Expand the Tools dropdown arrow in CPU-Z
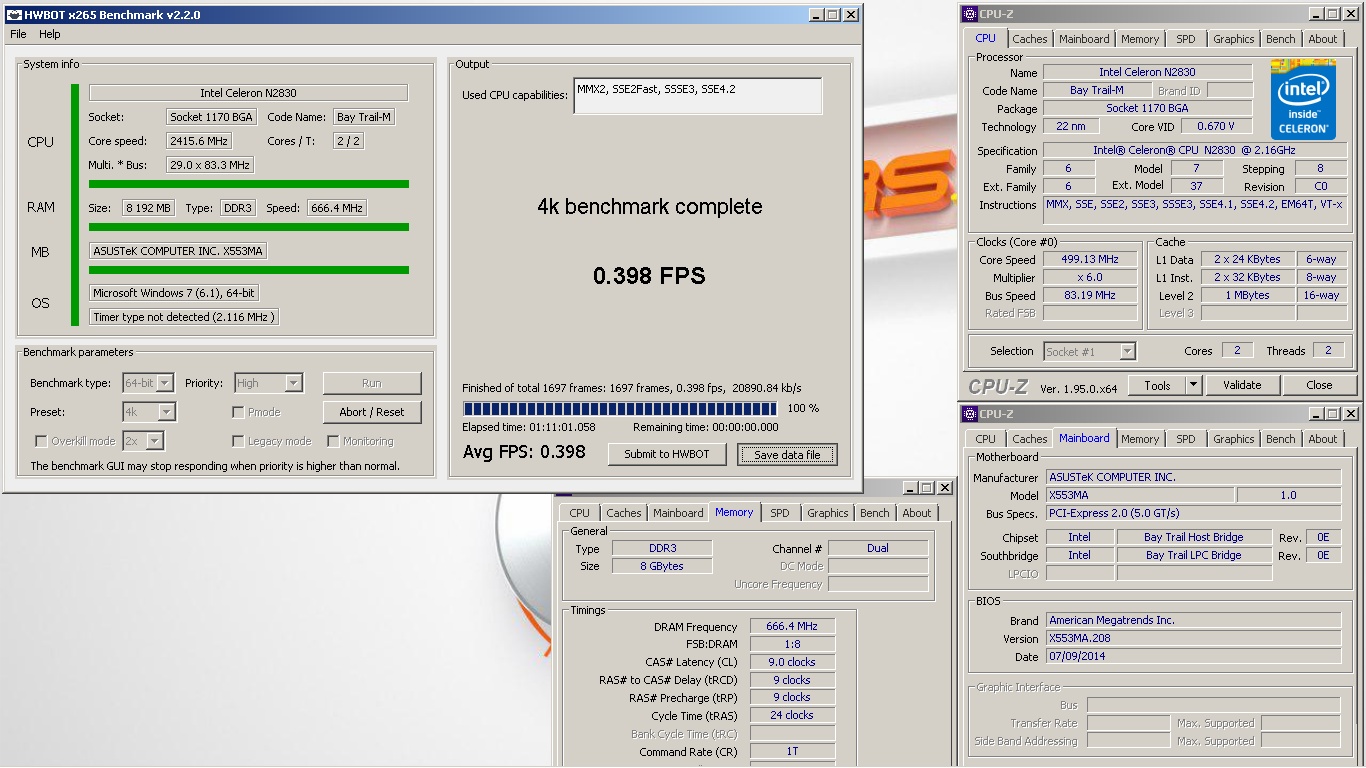 point(1193,385)
